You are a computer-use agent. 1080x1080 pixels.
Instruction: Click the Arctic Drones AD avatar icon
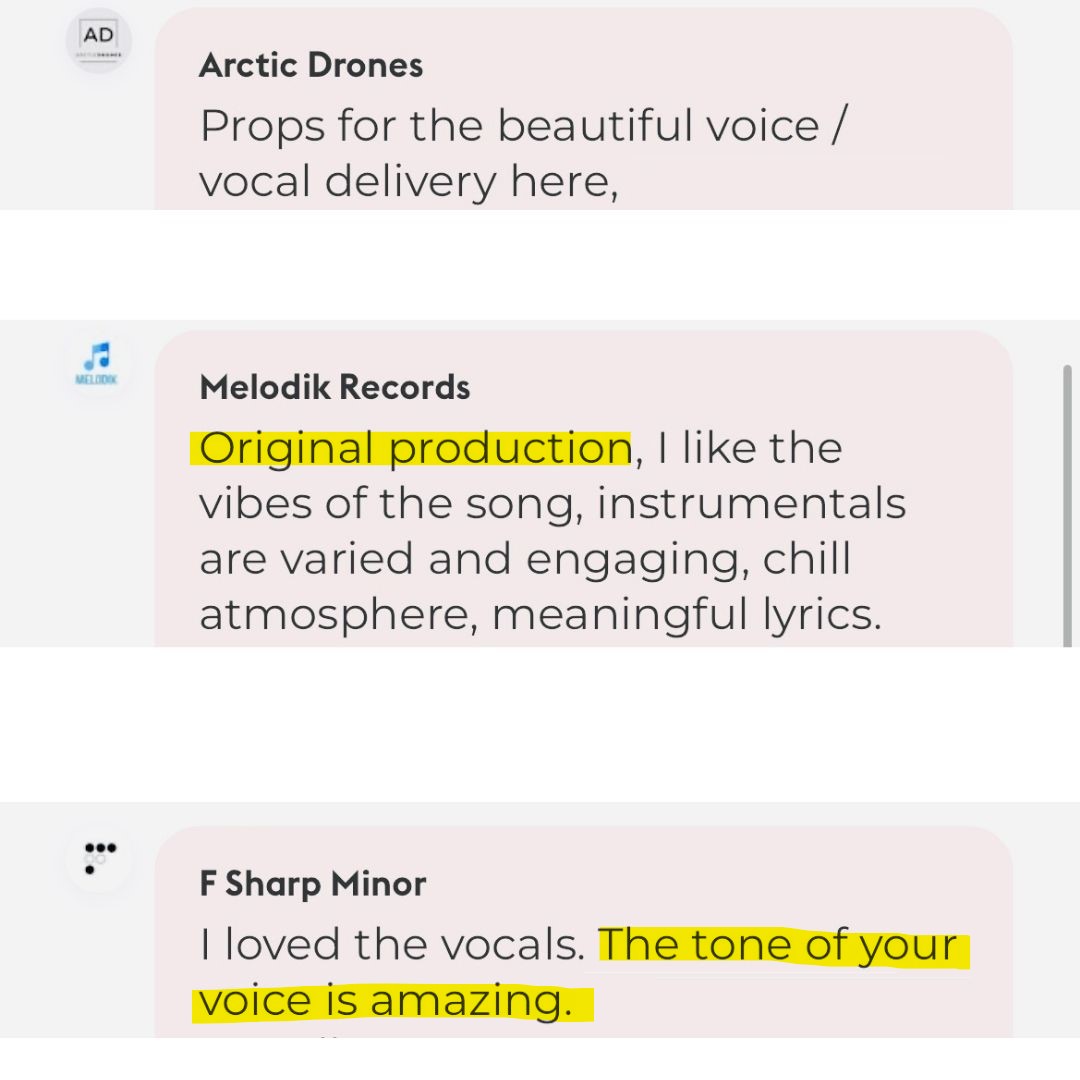[98, 40]
